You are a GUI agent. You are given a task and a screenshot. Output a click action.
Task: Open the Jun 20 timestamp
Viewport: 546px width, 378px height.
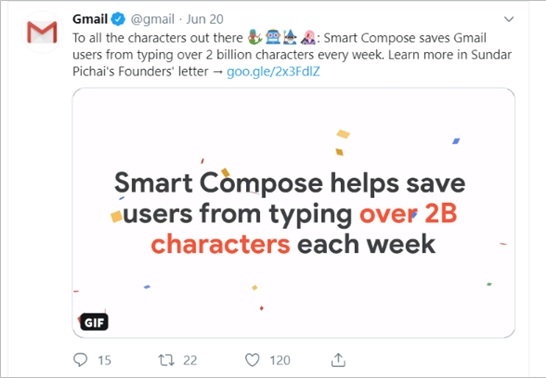click(x=205, y=19)
